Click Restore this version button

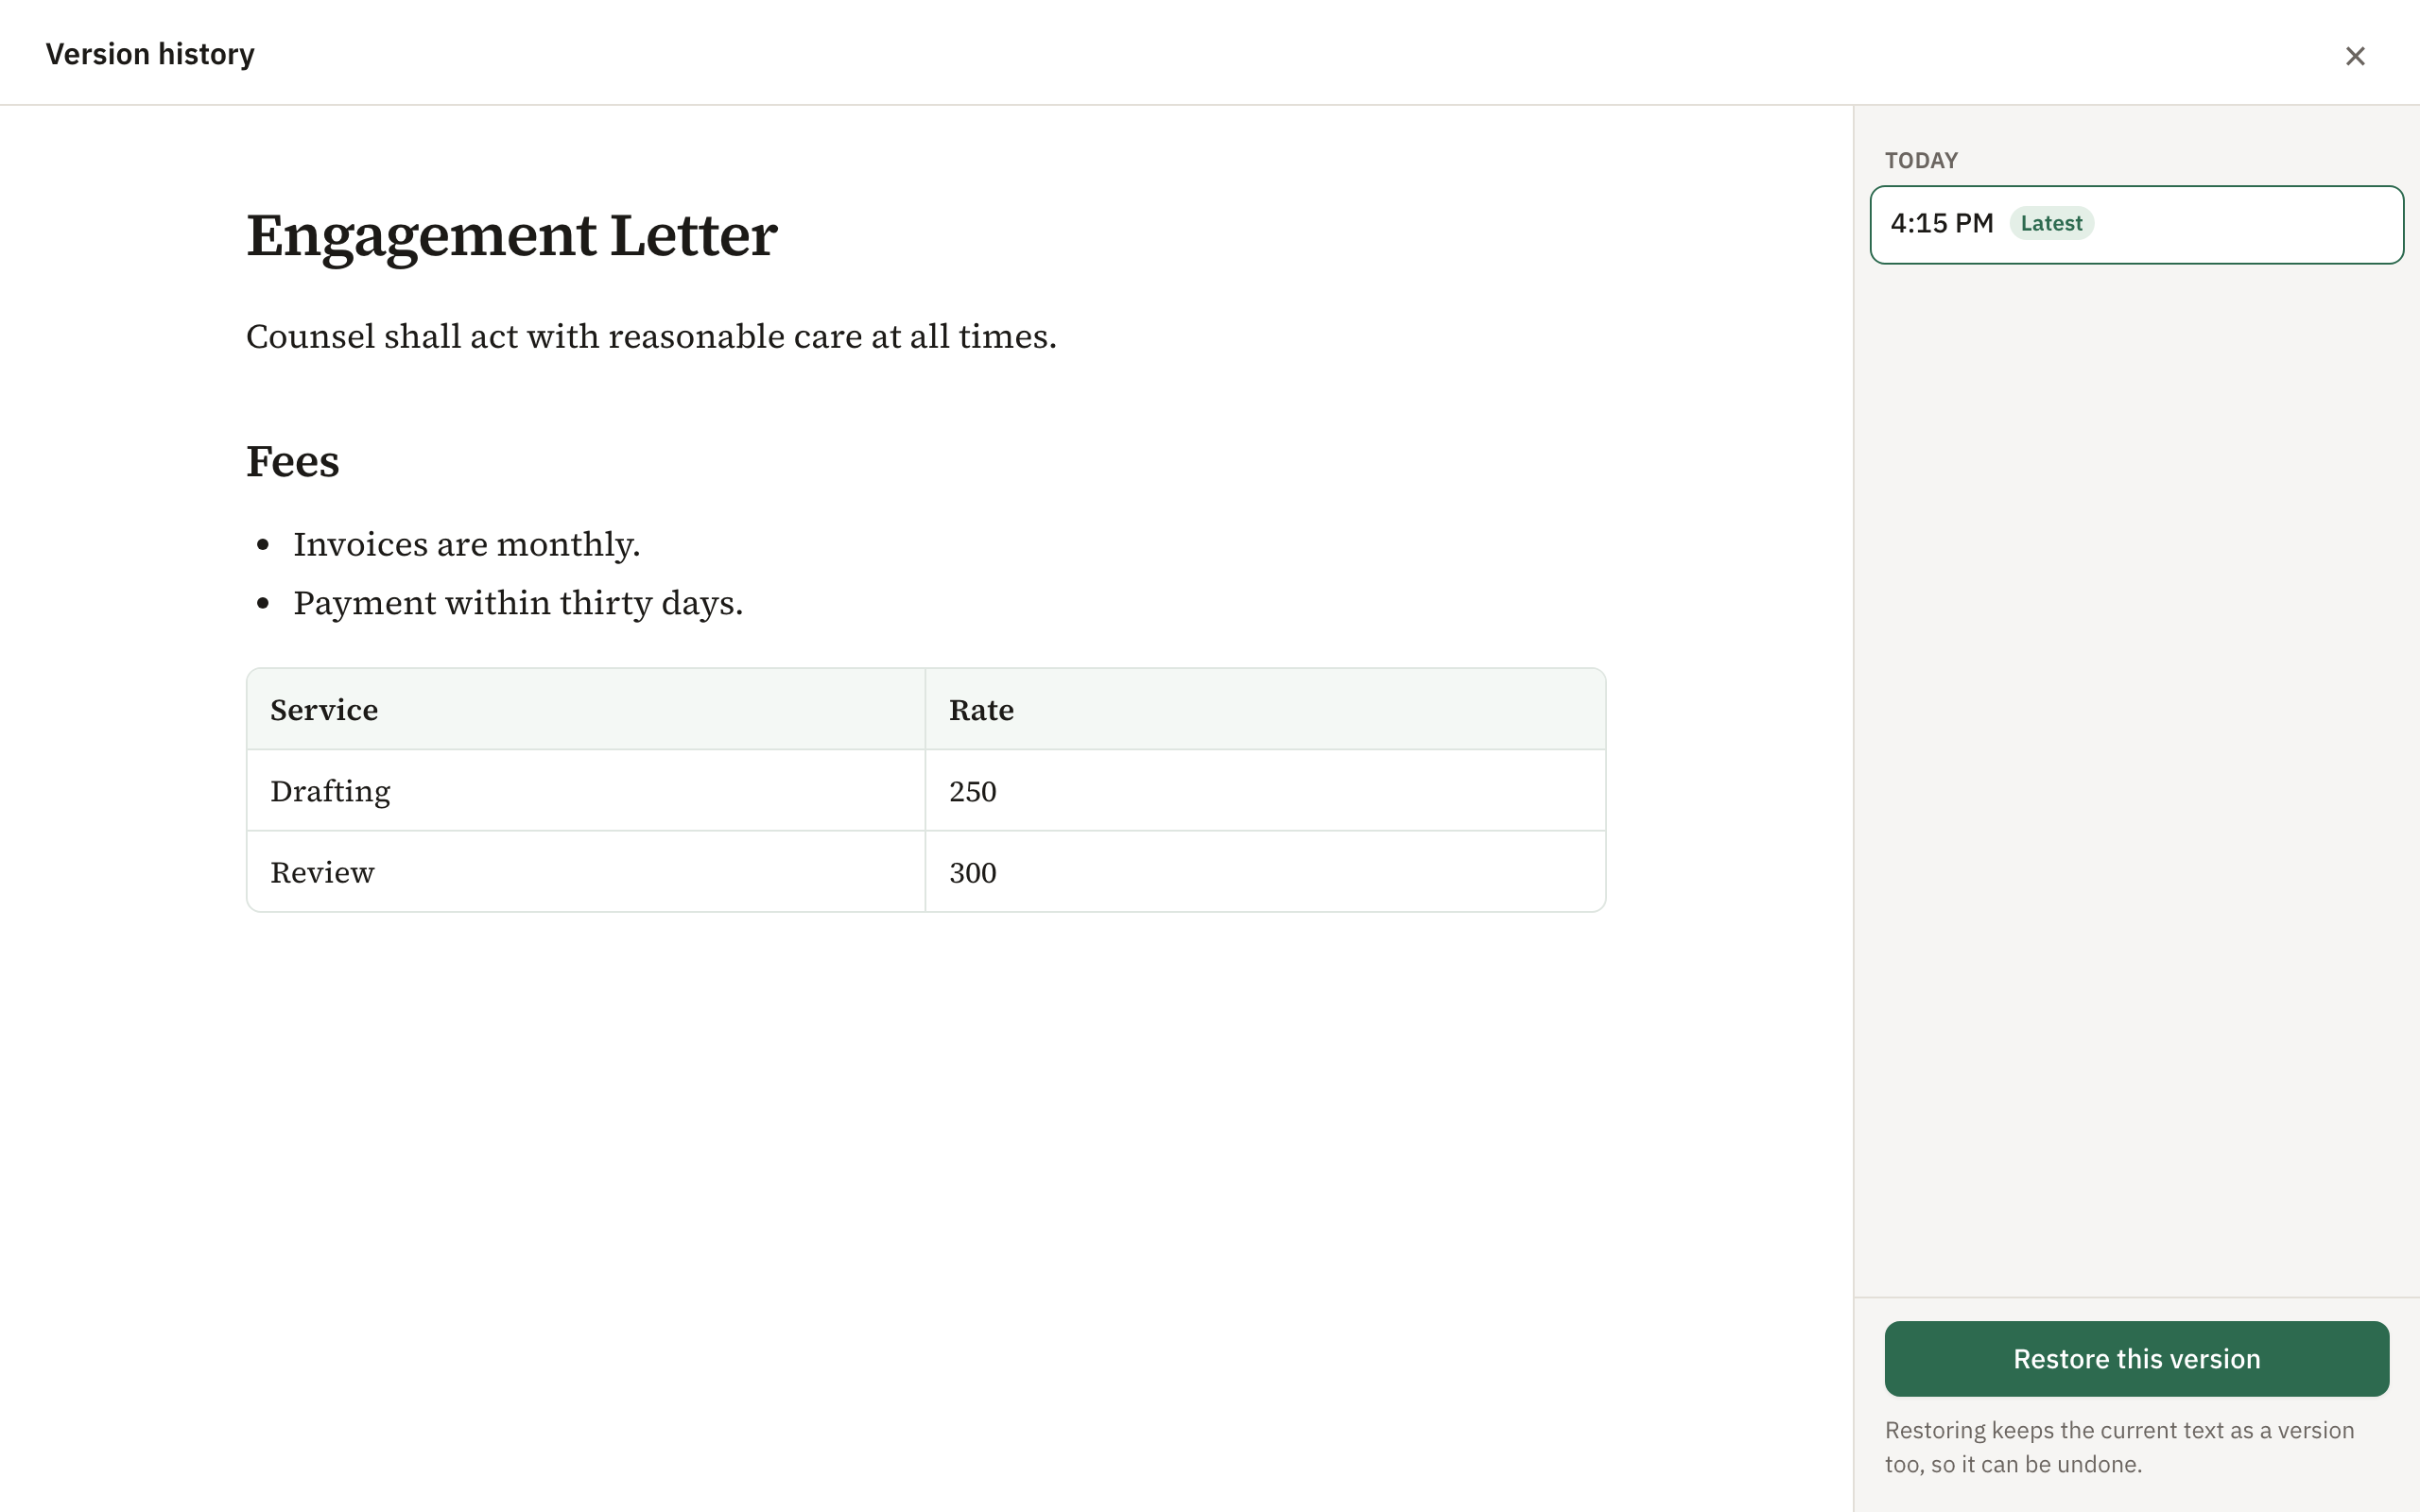2136,1358
